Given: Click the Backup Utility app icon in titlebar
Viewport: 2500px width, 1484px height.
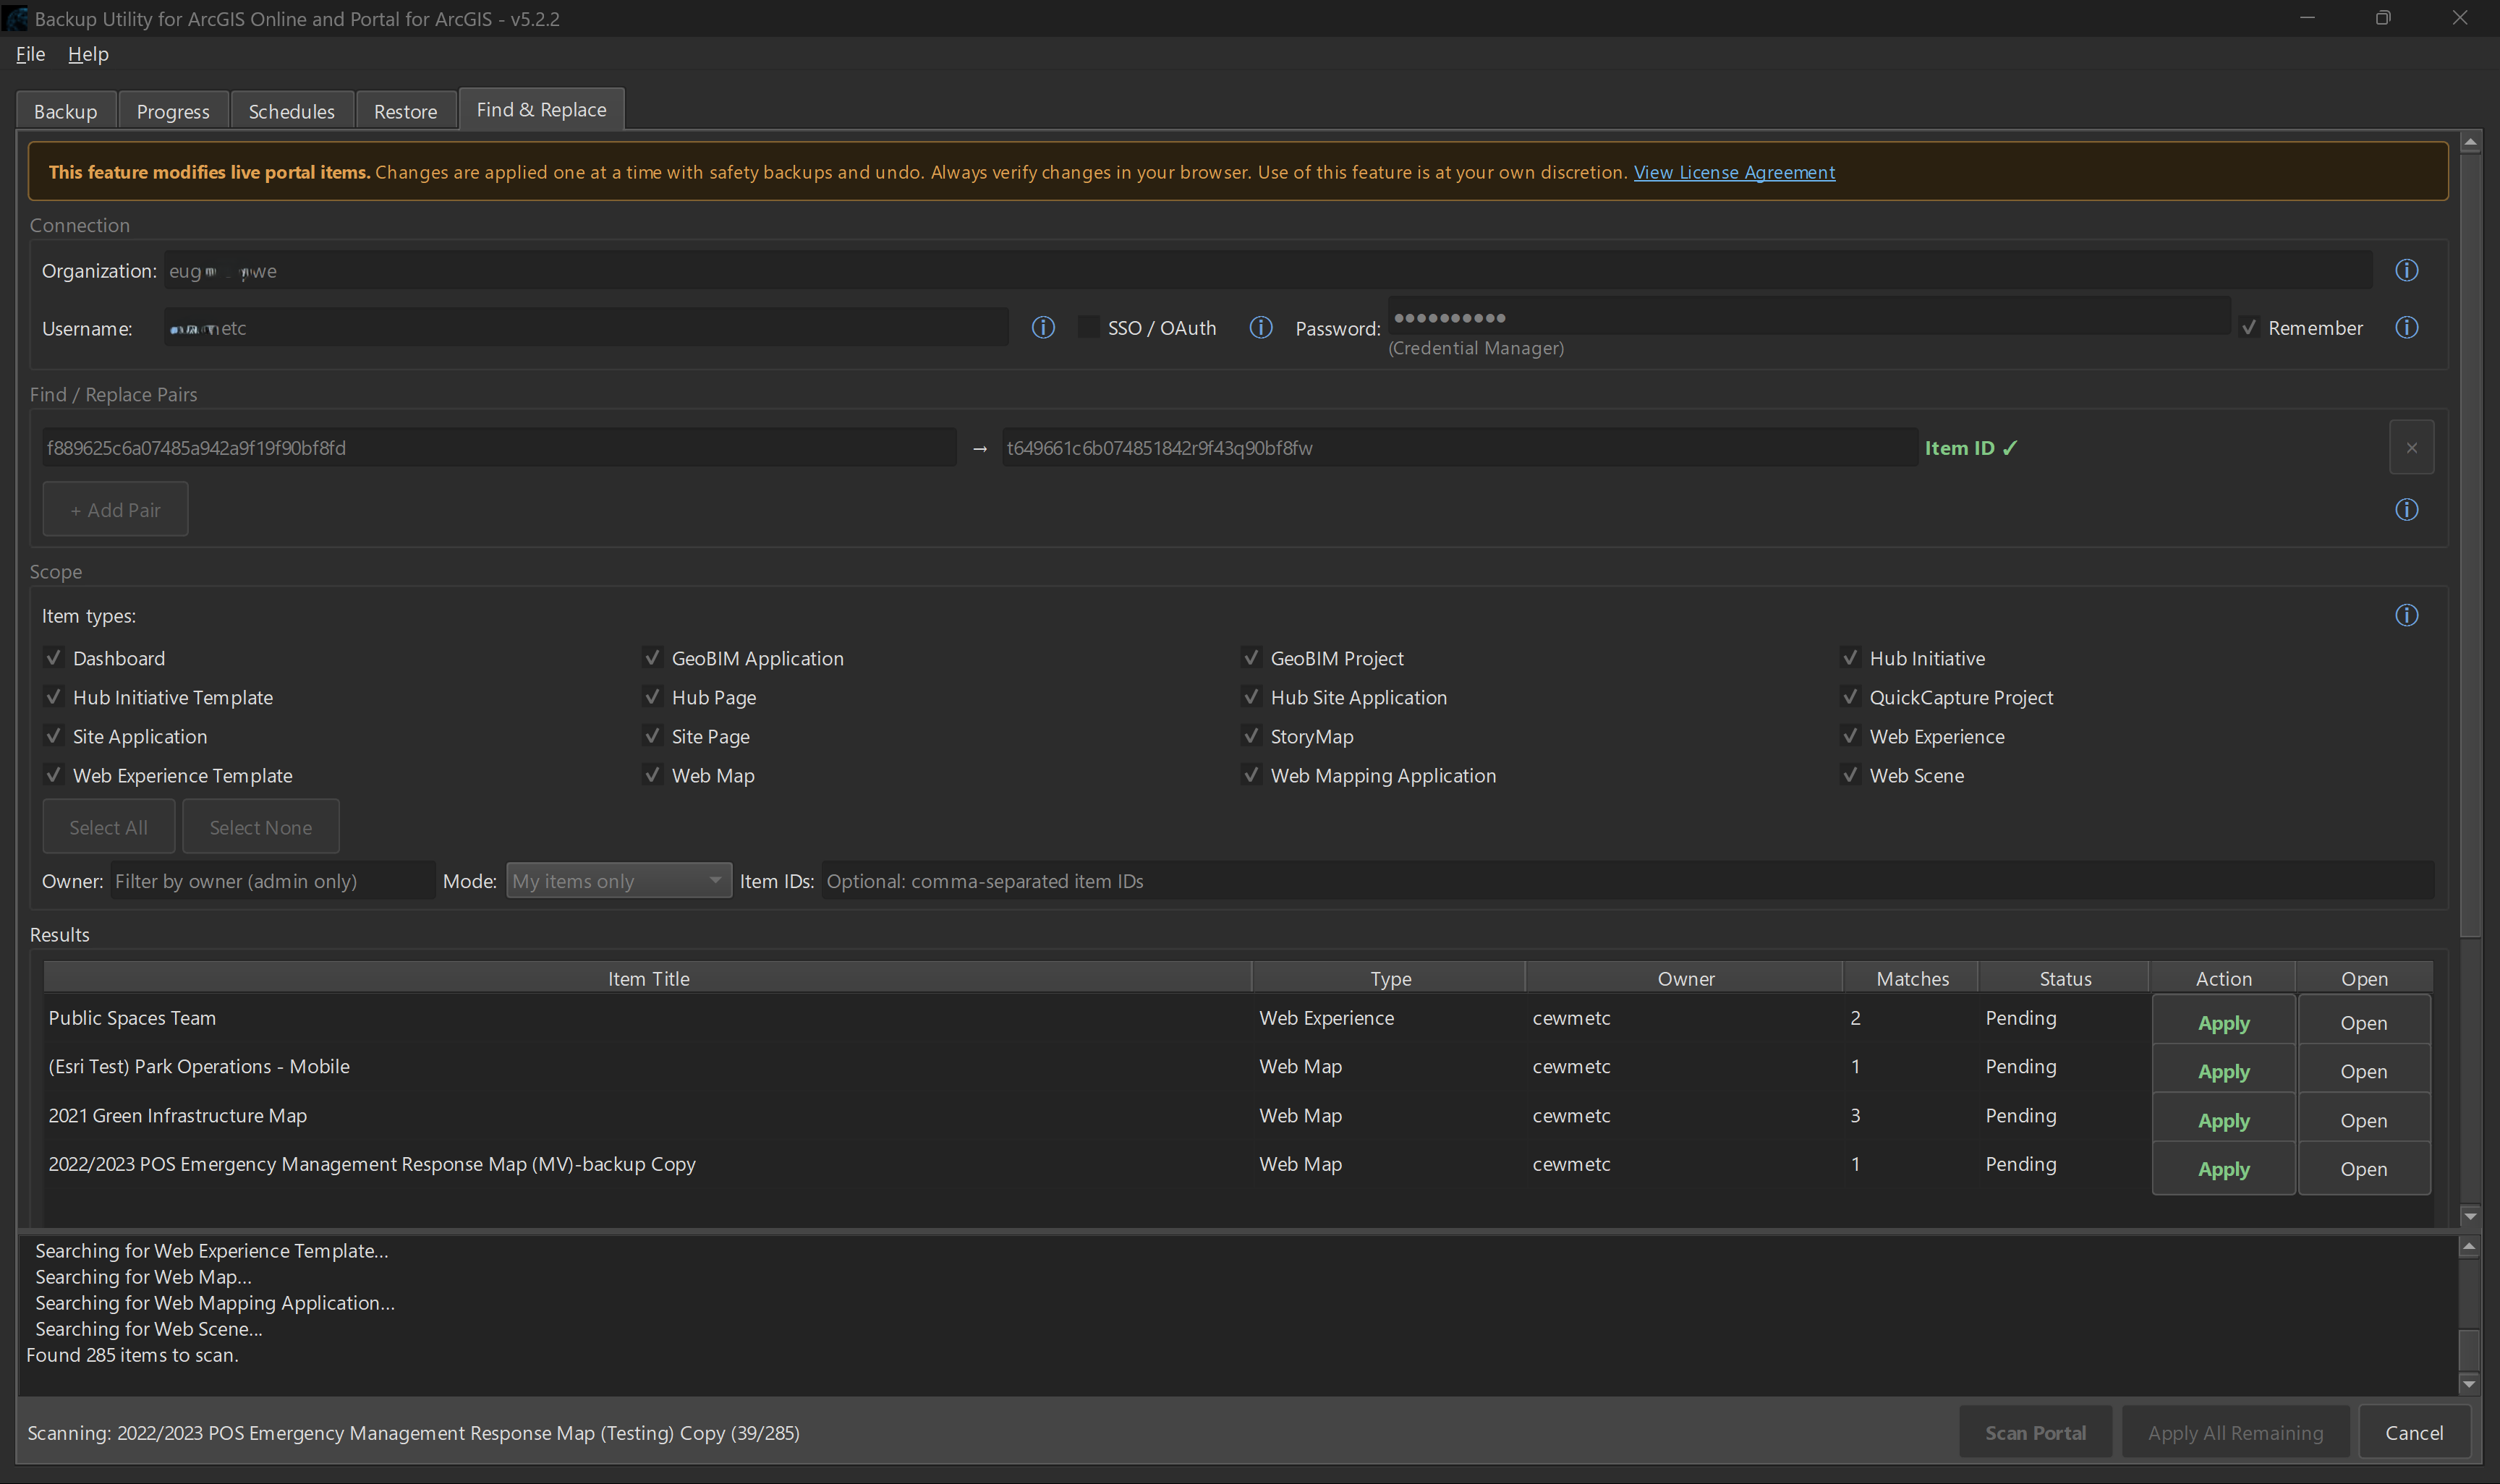Looking at the screenshot, I should [x=15, y=18].
